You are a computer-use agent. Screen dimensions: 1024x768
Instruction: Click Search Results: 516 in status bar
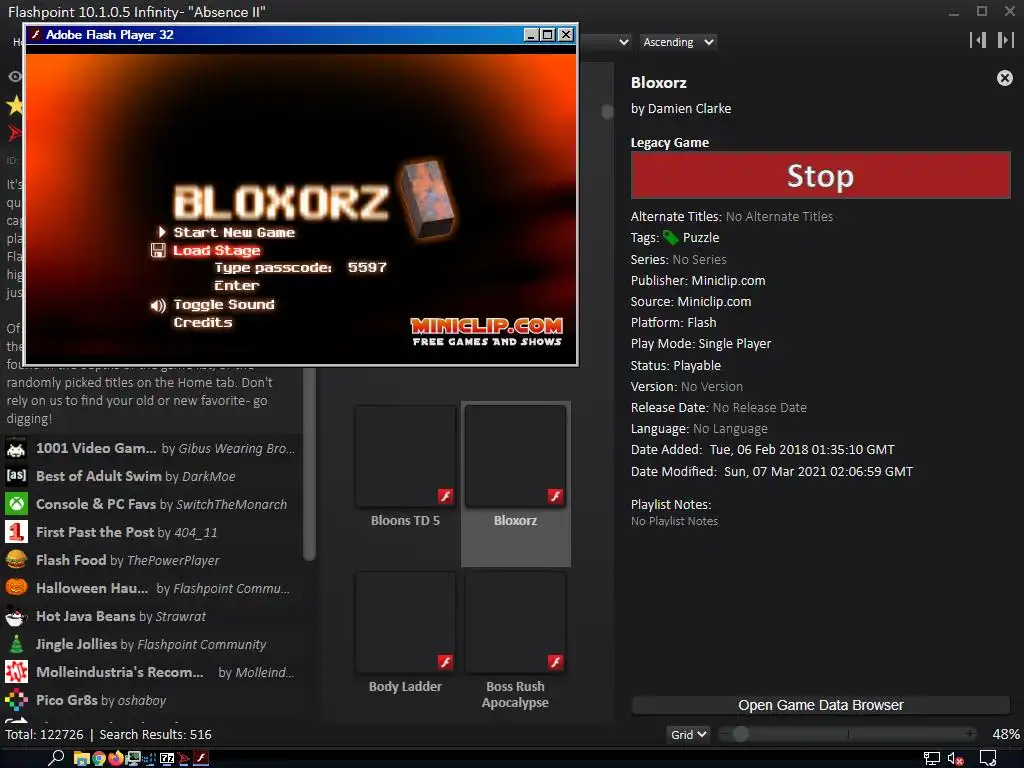[x=155, y=734]
